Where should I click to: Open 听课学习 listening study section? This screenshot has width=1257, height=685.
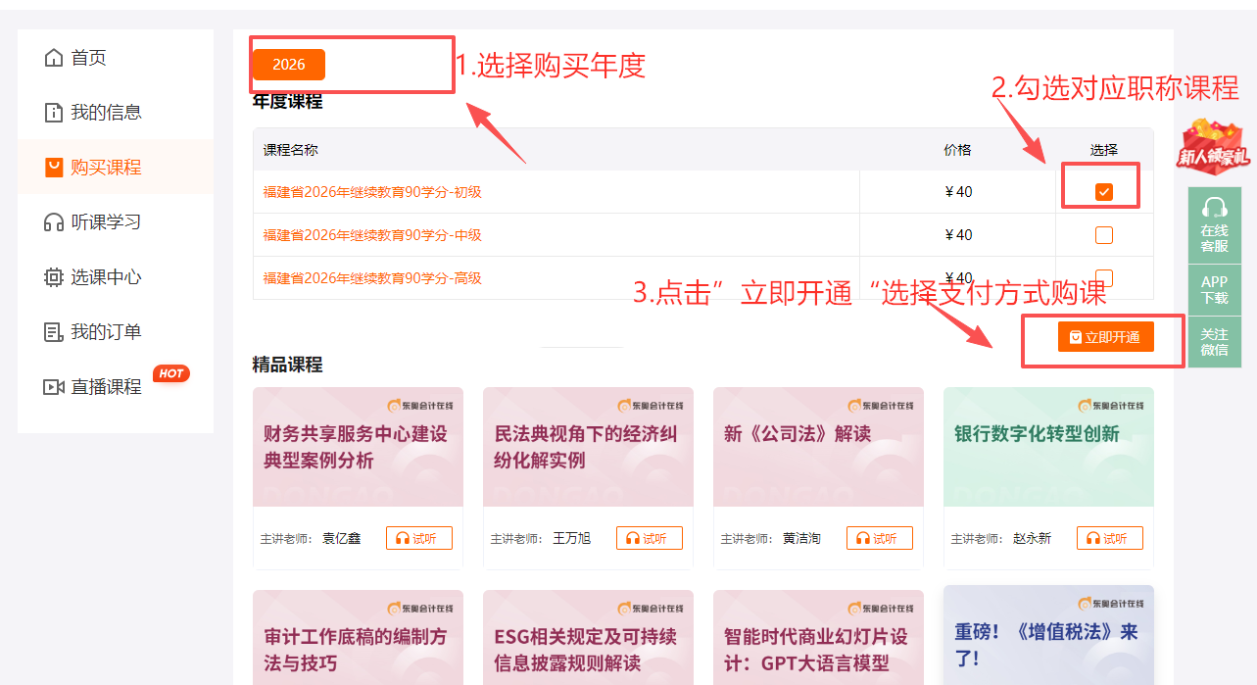[x=94, y=221]
